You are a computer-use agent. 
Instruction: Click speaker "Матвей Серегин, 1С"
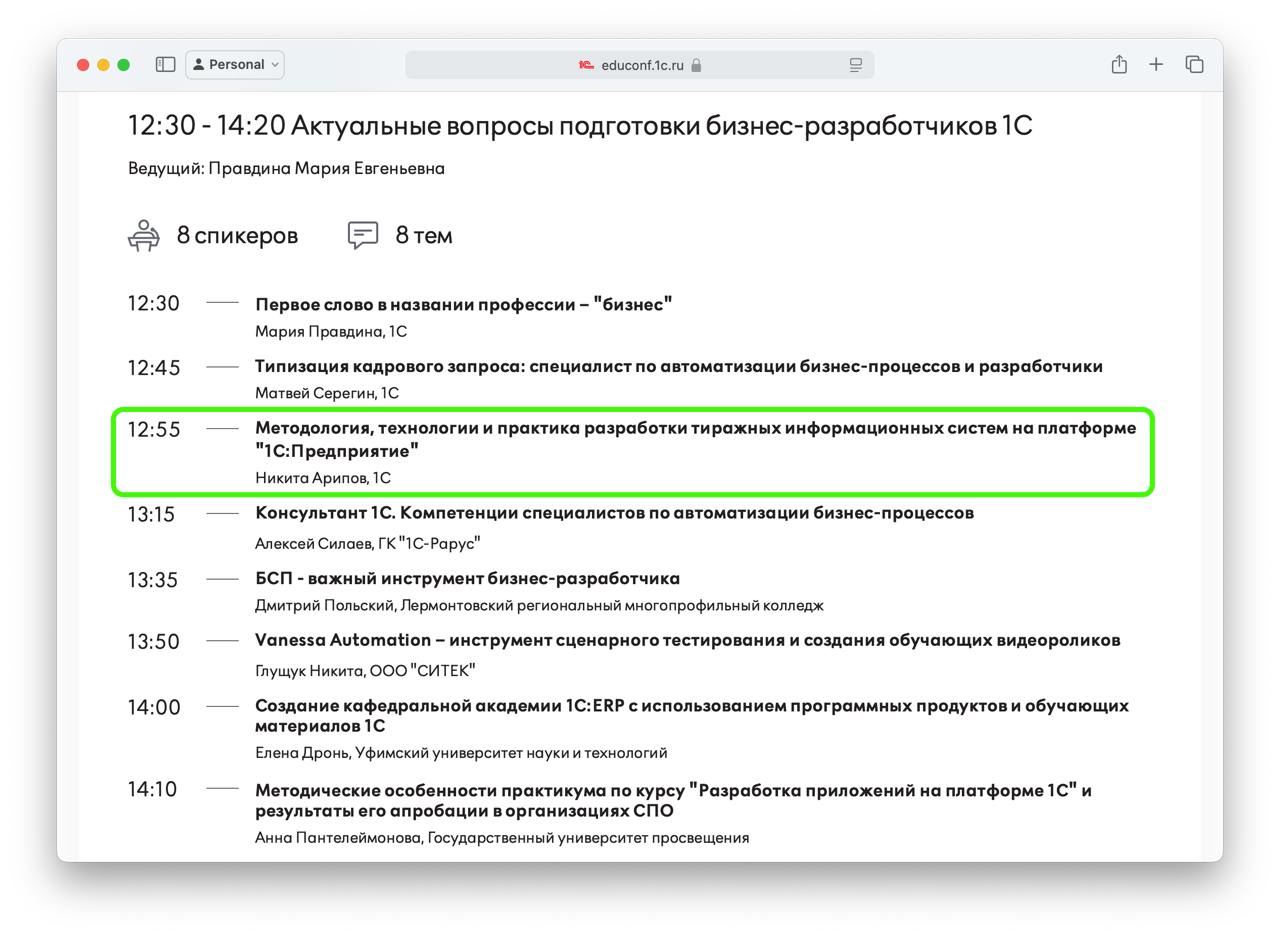[327, 393]
